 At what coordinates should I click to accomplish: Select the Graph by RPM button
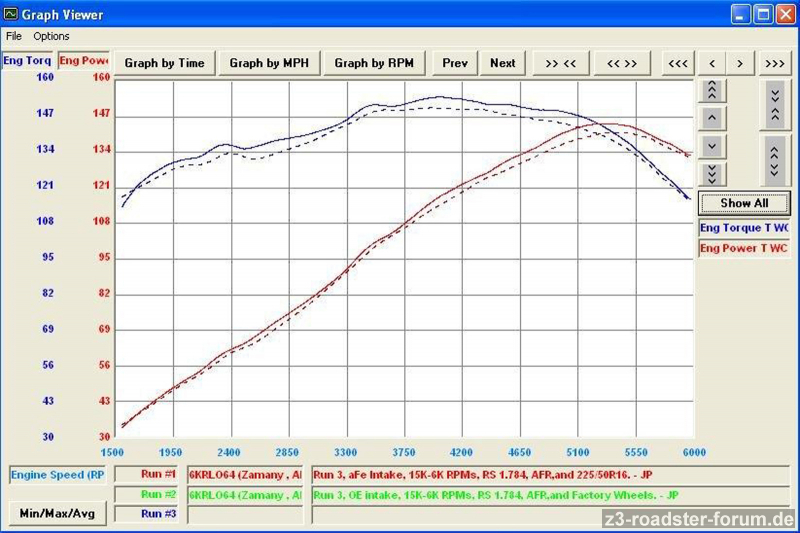click(374, 63)
